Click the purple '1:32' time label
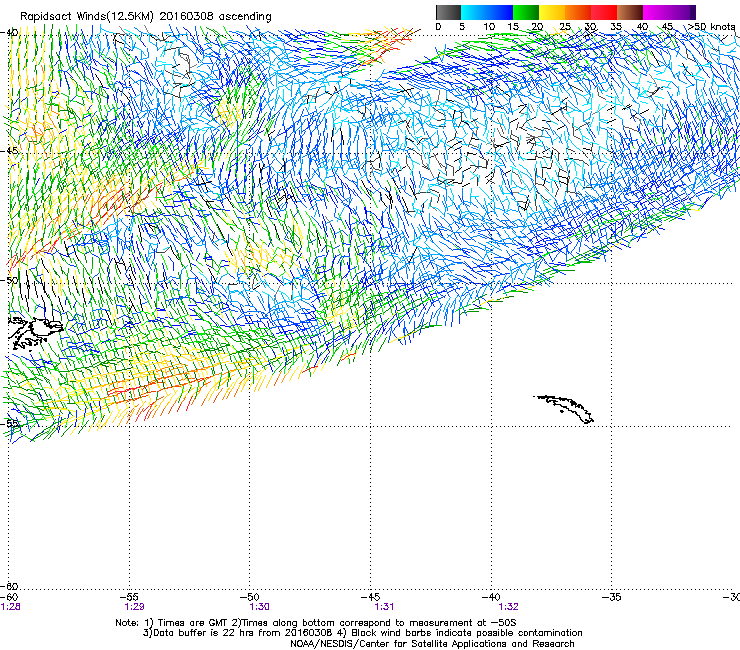This screenshot has height=650, width=740. [508, 607]
